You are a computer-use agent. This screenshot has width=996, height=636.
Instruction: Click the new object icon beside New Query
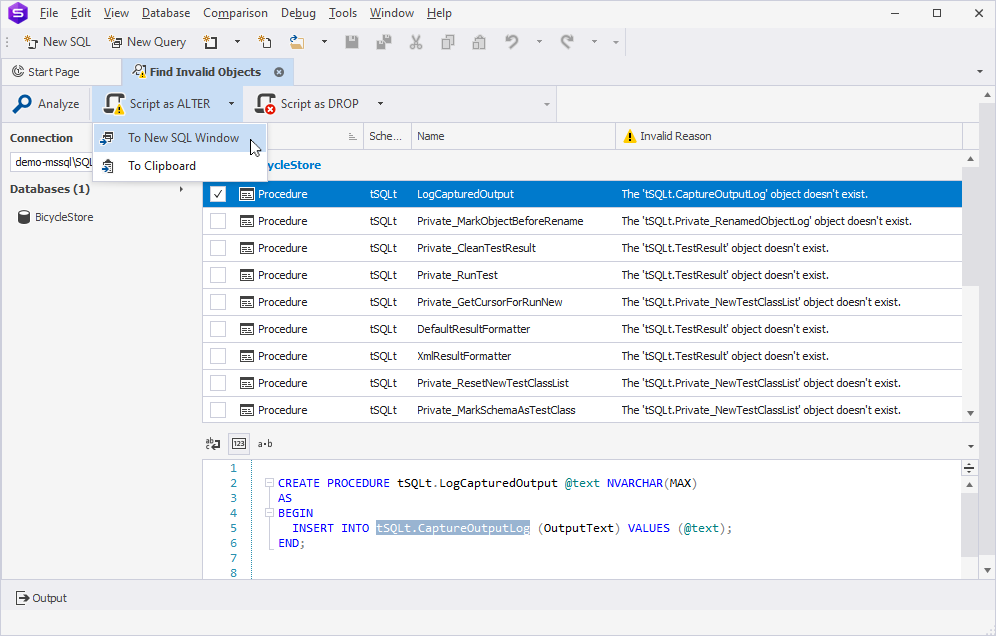[210, 42]
